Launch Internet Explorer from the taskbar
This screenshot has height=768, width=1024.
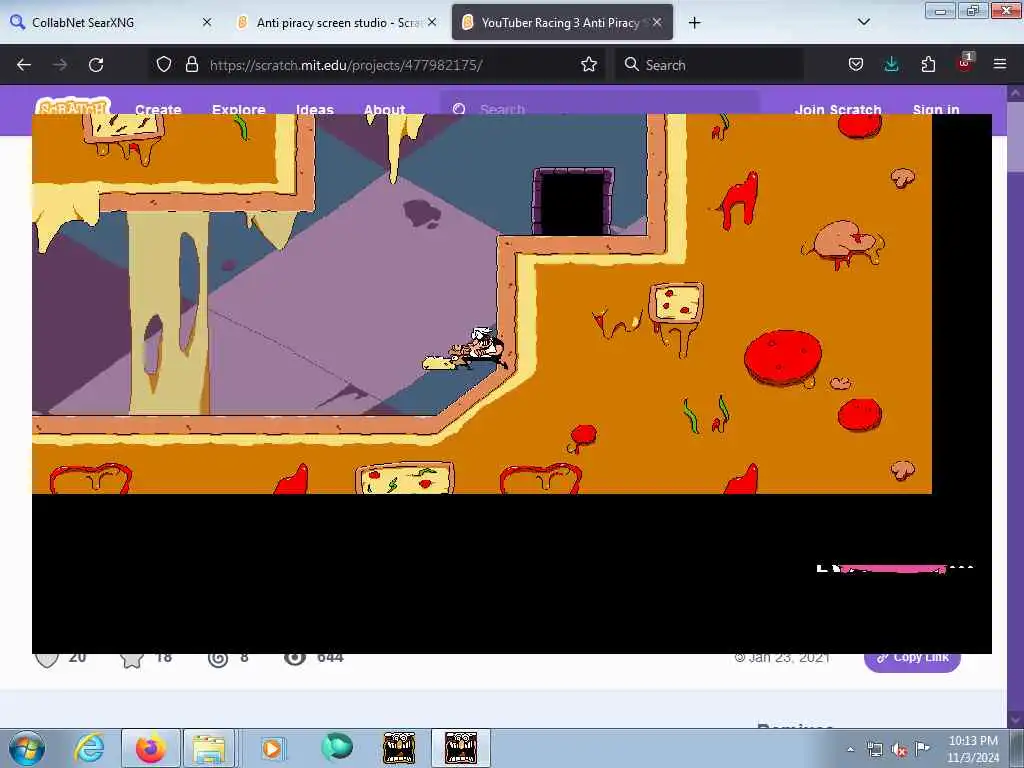[x=89, y=748]
